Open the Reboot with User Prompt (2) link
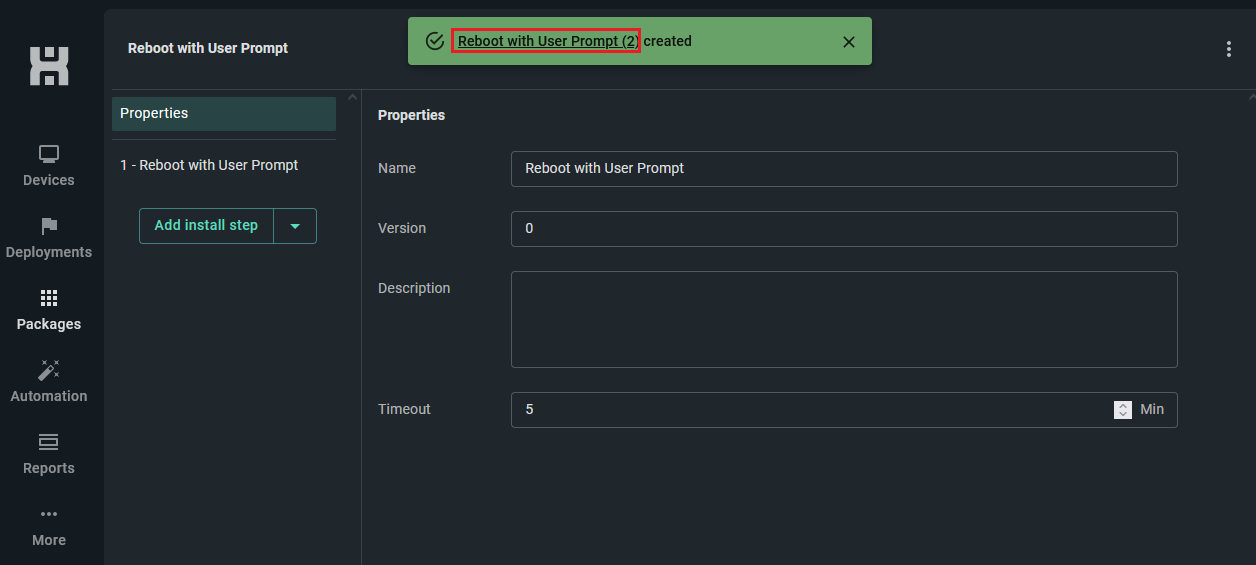 [547, 41]
